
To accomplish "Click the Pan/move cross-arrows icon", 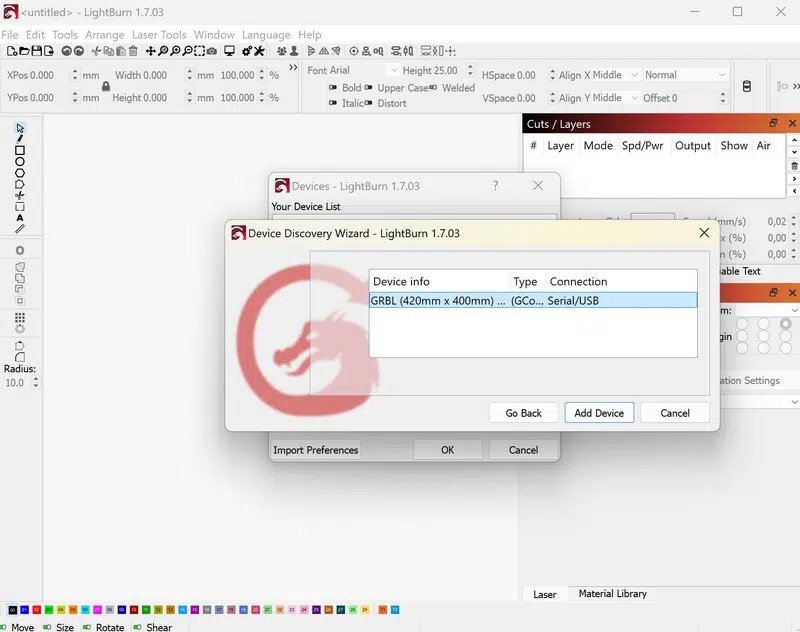I will pyautogui.click(x=151, y=51).
